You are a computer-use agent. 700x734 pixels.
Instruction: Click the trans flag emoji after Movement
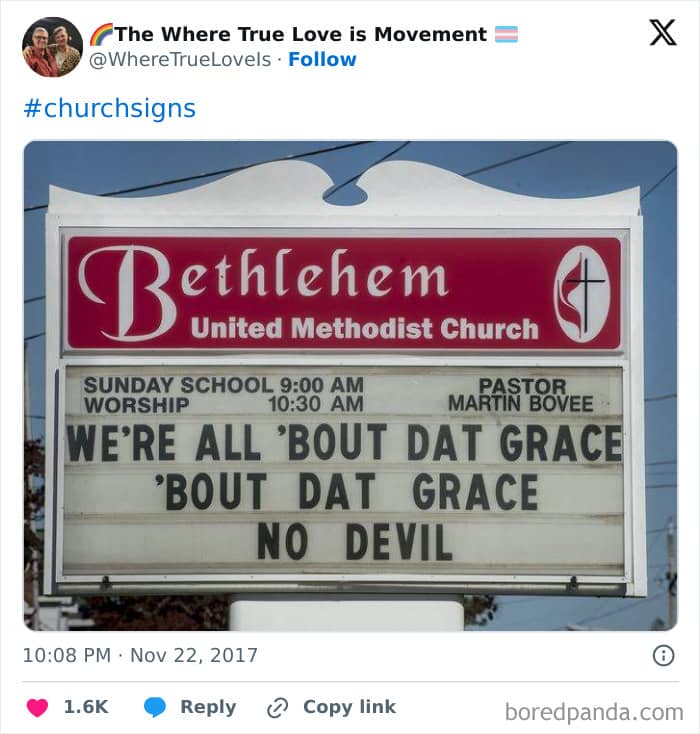(507, 34)
